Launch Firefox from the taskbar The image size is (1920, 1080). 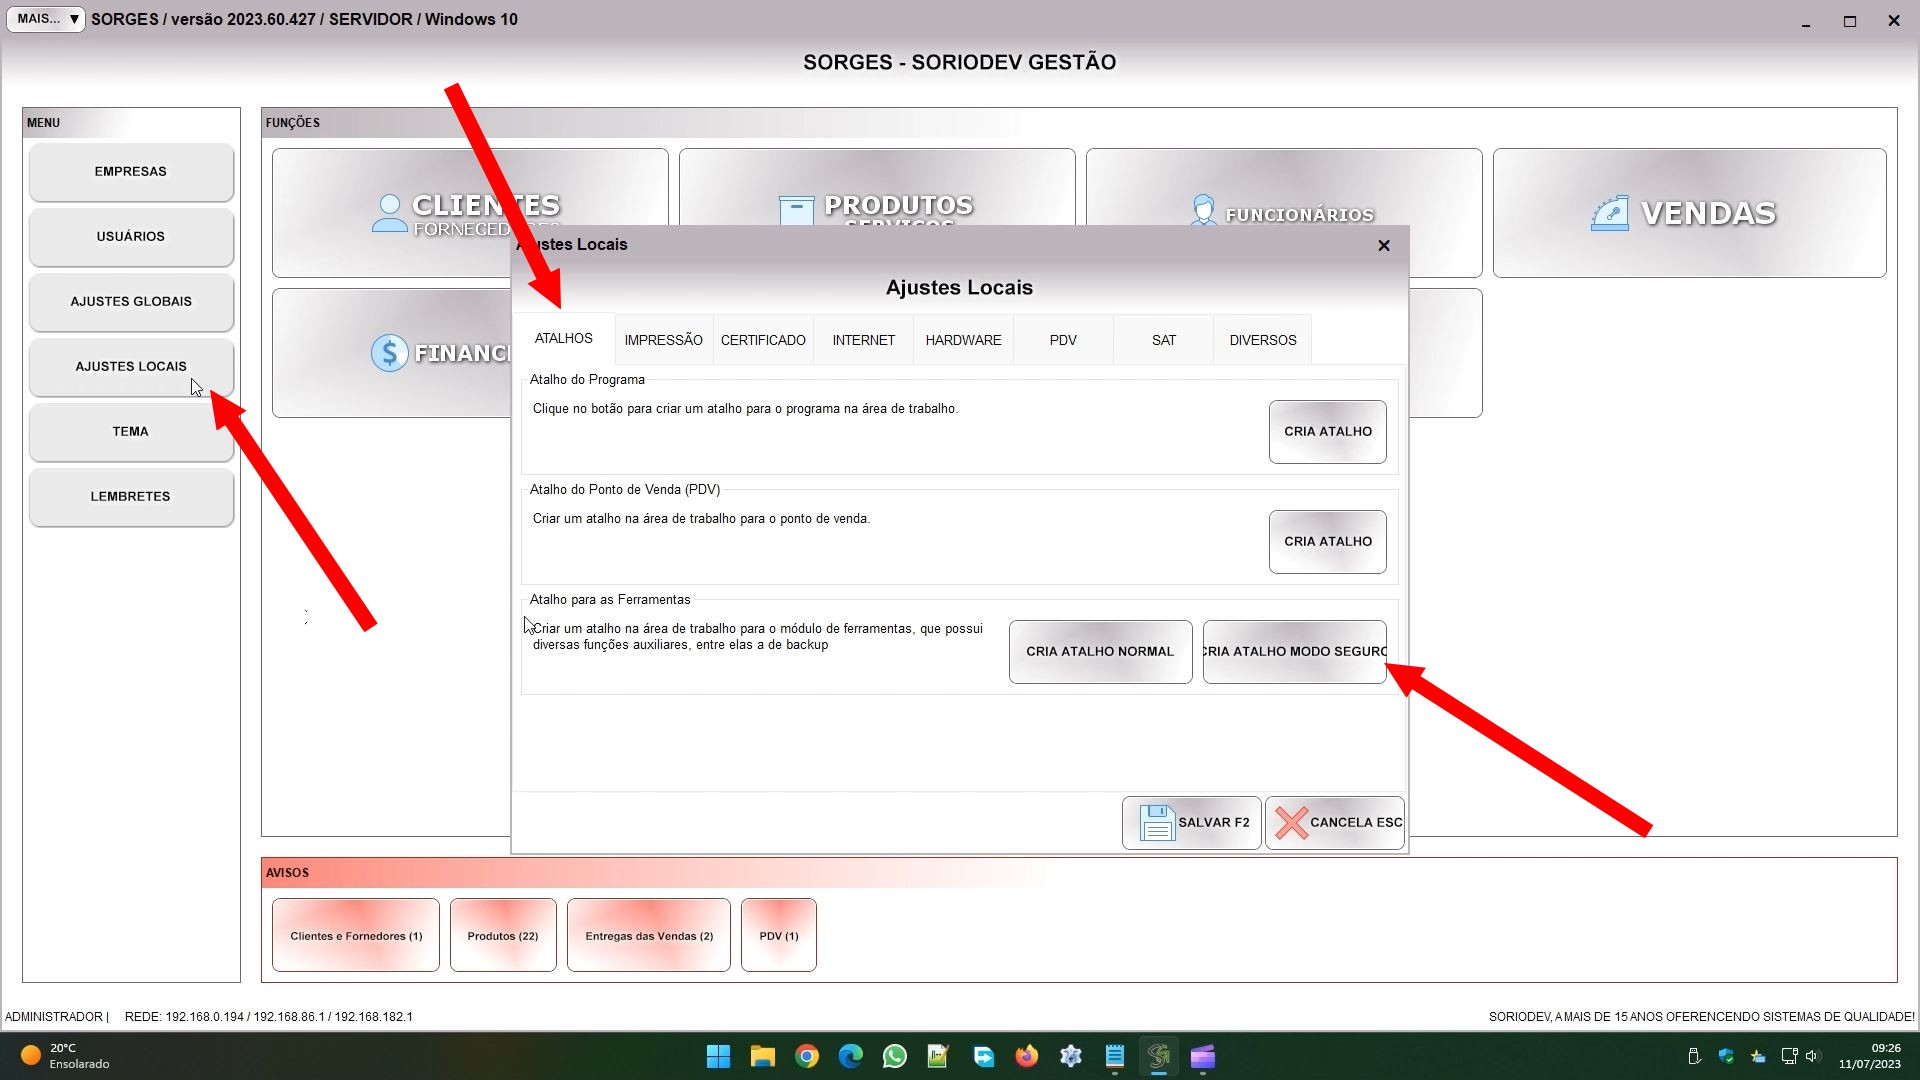[x=1027, y=1056]
